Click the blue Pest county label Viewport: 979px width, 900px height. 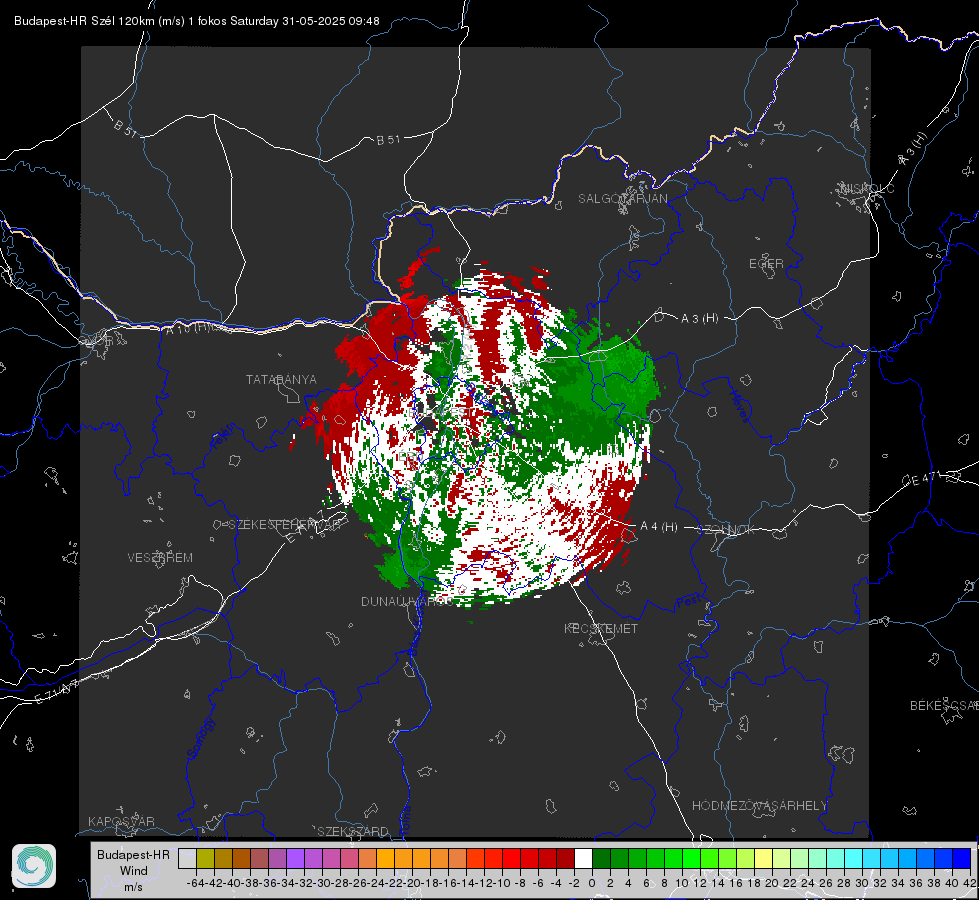[x=688, y=602]
